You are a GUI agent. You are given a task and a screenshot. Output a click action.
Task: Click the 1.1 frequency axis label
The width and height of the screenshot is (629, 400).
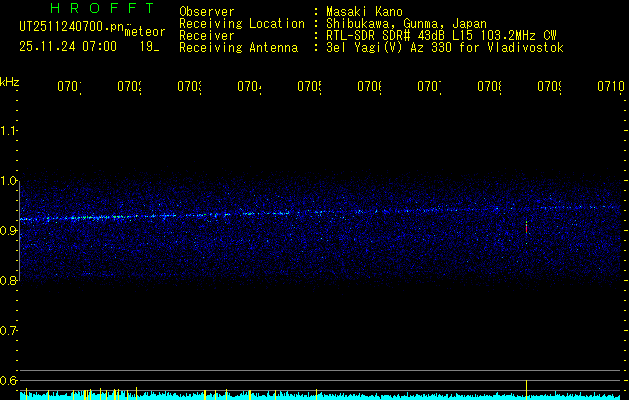pyautogui.click(x=9, y=131)
